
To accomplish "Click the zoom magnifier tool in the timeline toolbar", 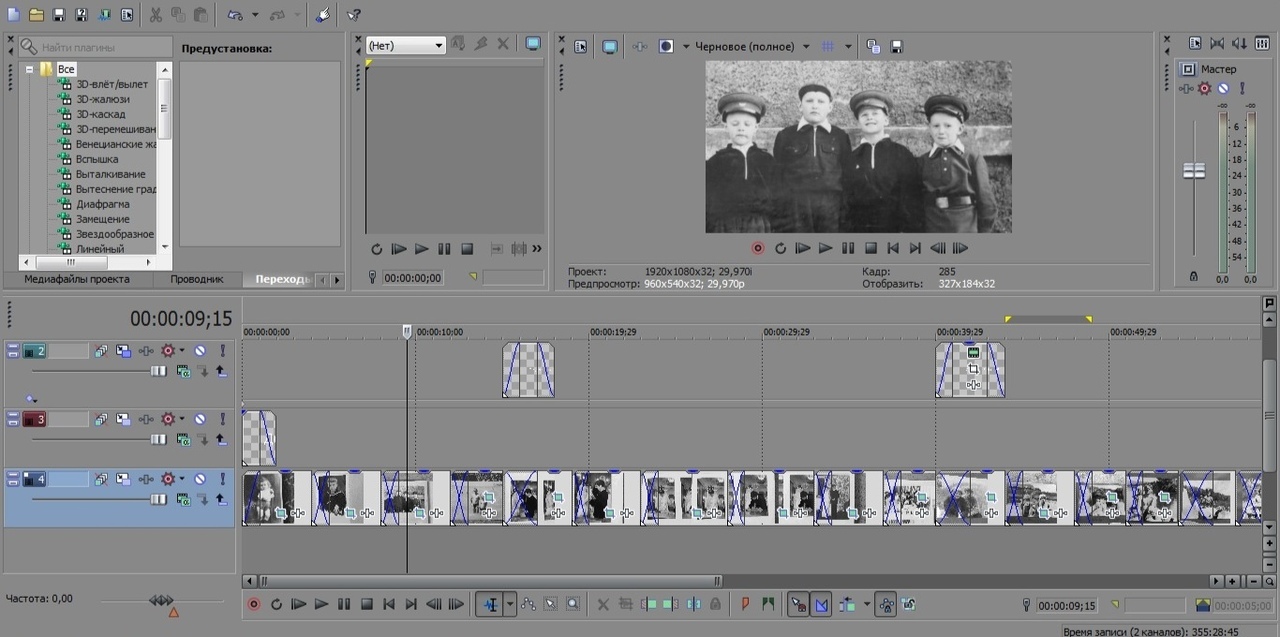I will 573,604.
